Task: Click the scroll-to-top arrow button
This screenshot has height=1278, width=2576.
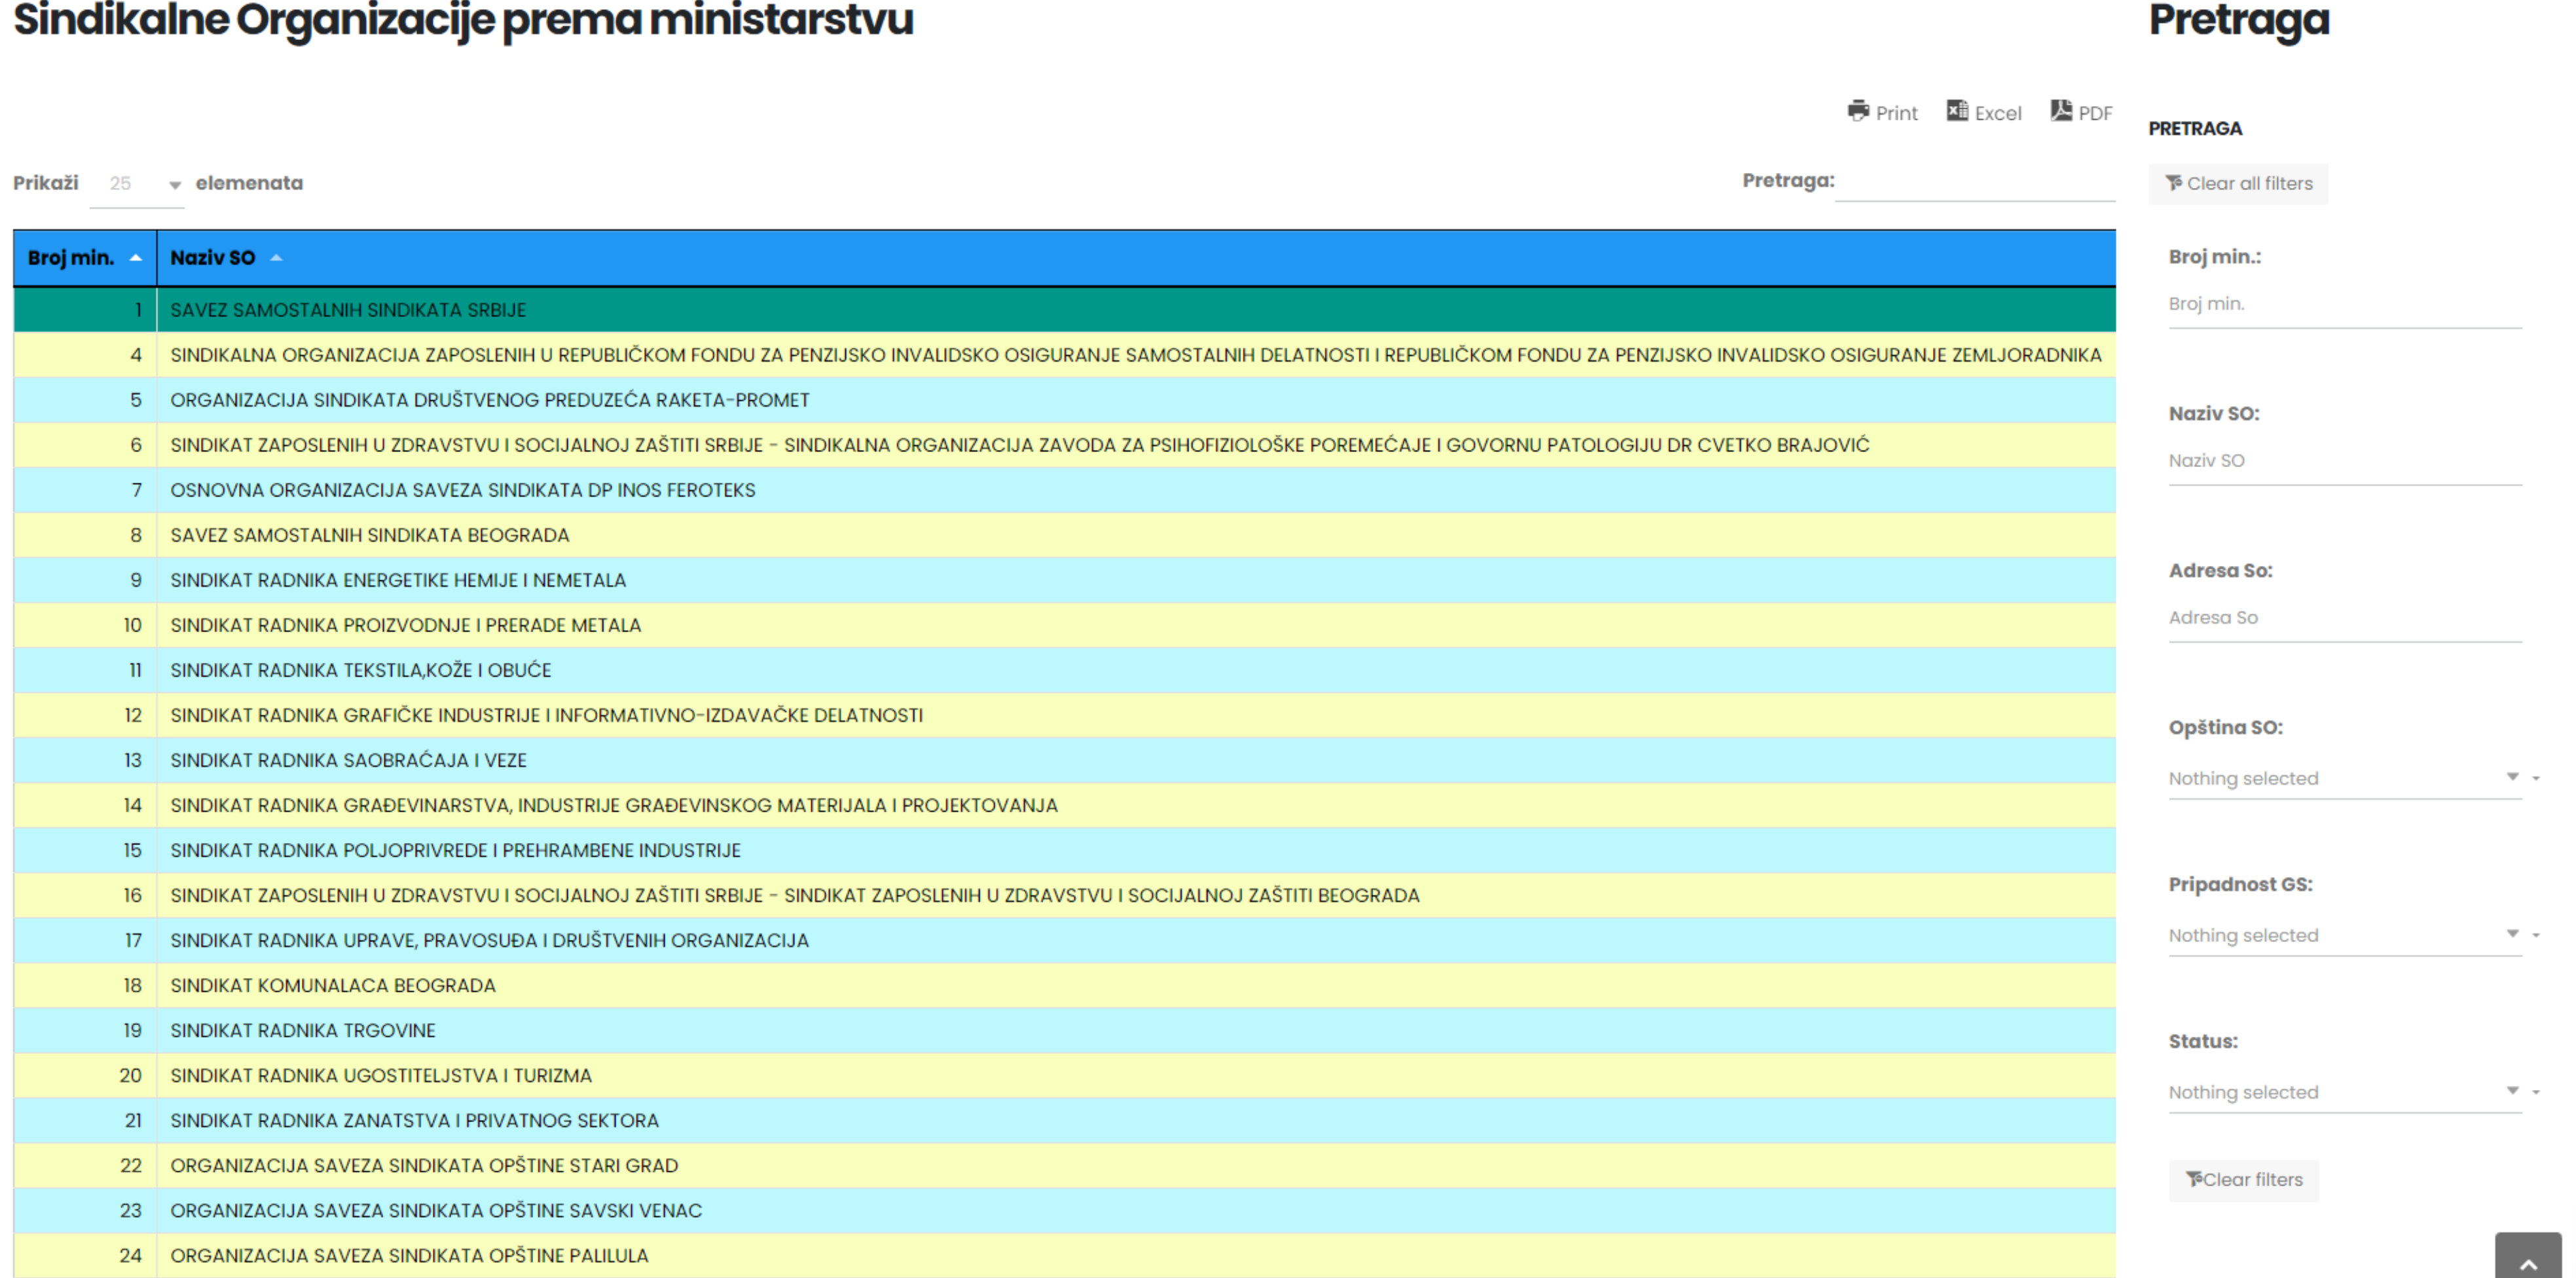Action: [x=2528, y=1257]
